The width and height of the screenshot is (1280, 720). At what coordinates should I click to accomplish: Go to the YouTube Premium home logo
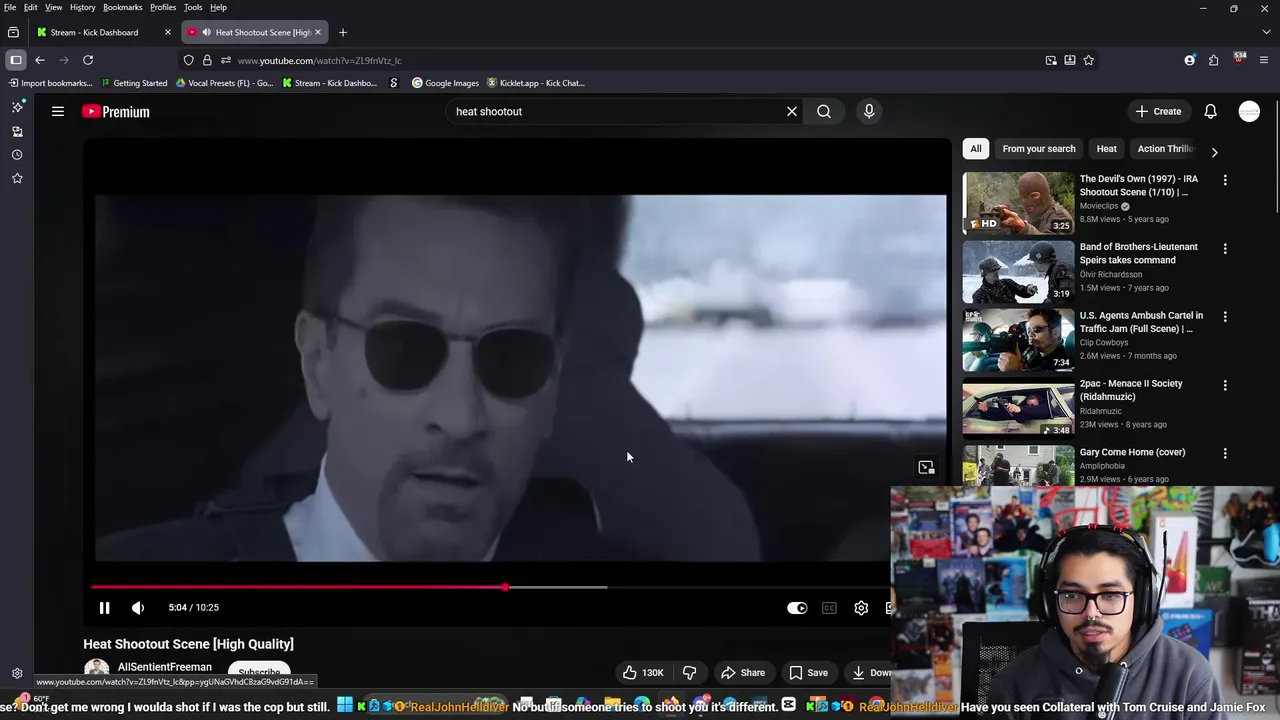[x=116, y=112]
